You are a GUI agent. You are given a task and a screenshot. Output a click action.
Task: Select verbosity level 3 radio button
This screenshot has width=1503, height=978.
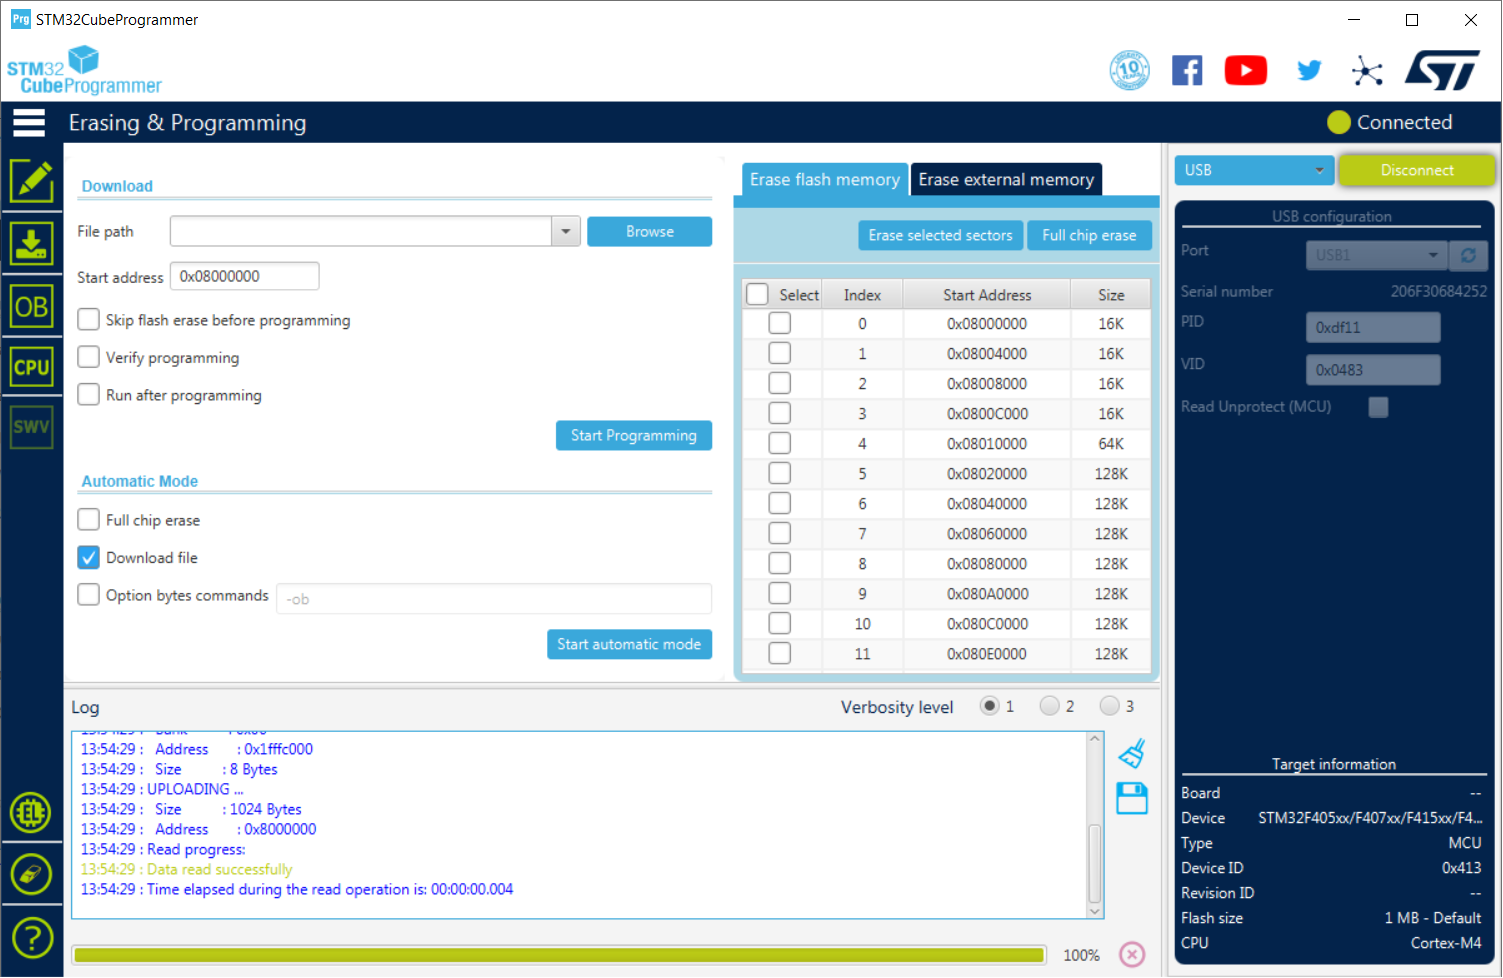tap(1109, 706)
